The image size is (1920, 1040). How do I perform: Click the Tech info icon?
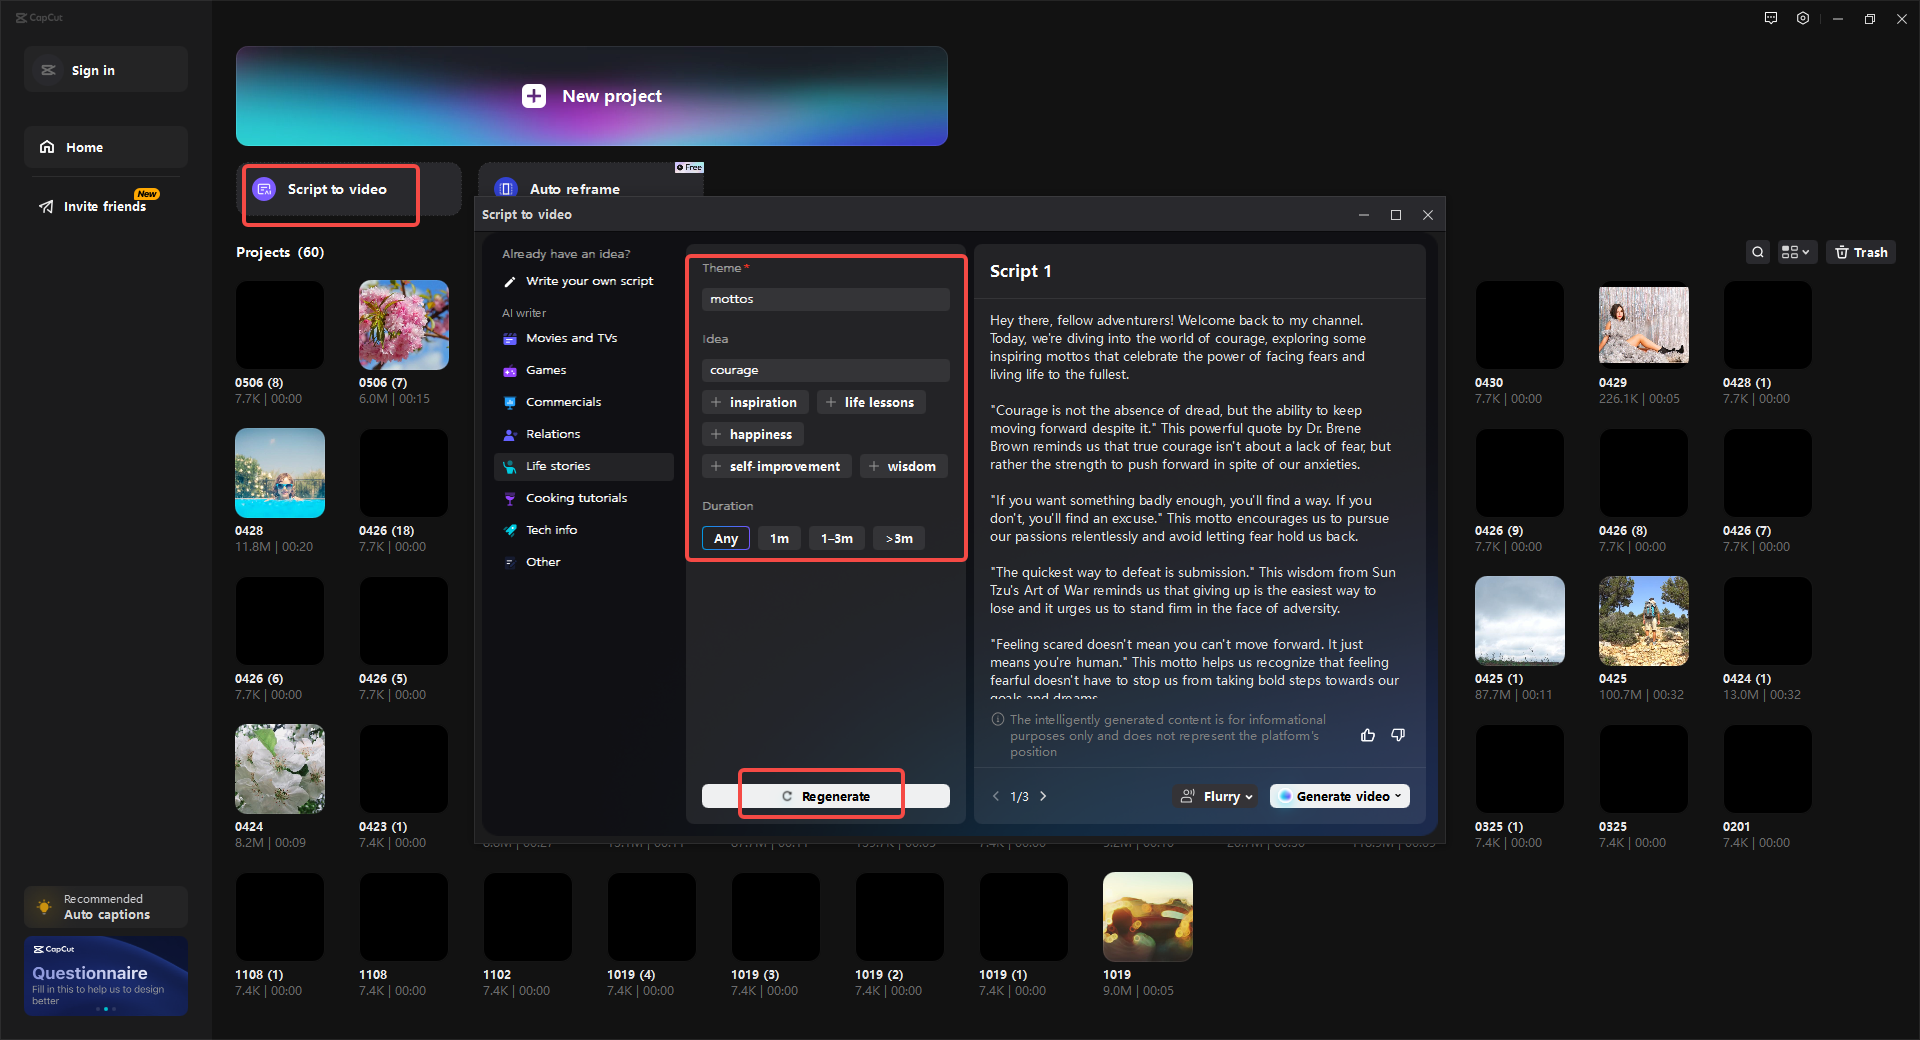(x=510, y=531)
